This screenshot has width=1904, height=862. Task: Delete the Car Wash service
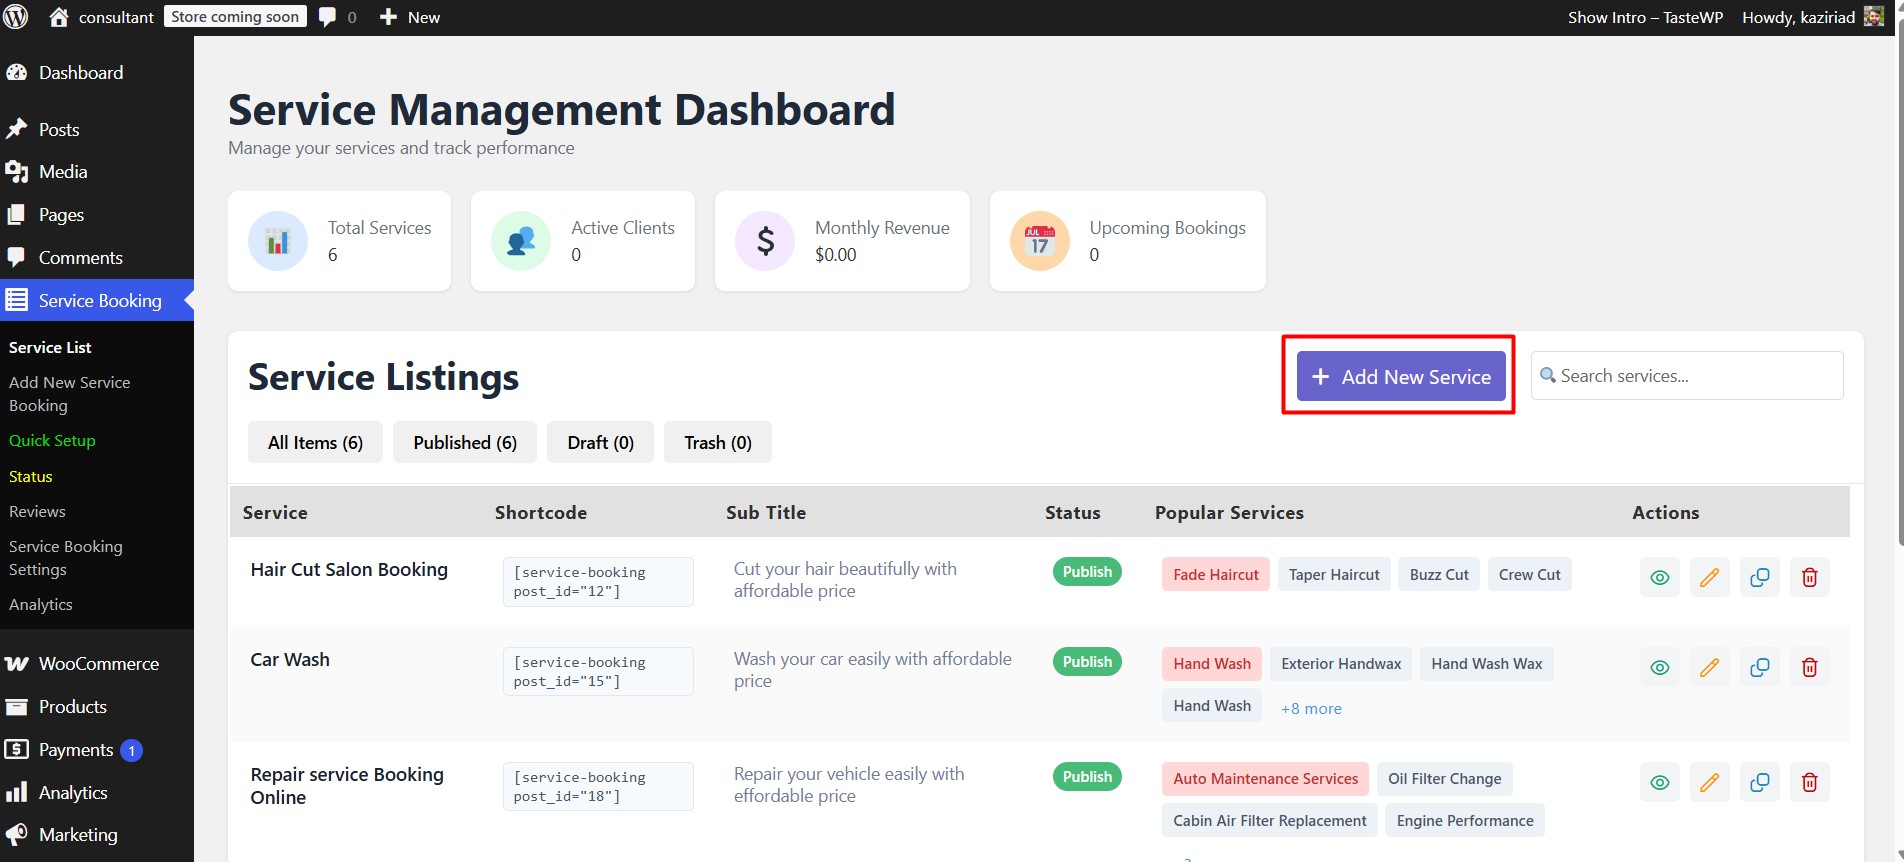point(1809,667)
